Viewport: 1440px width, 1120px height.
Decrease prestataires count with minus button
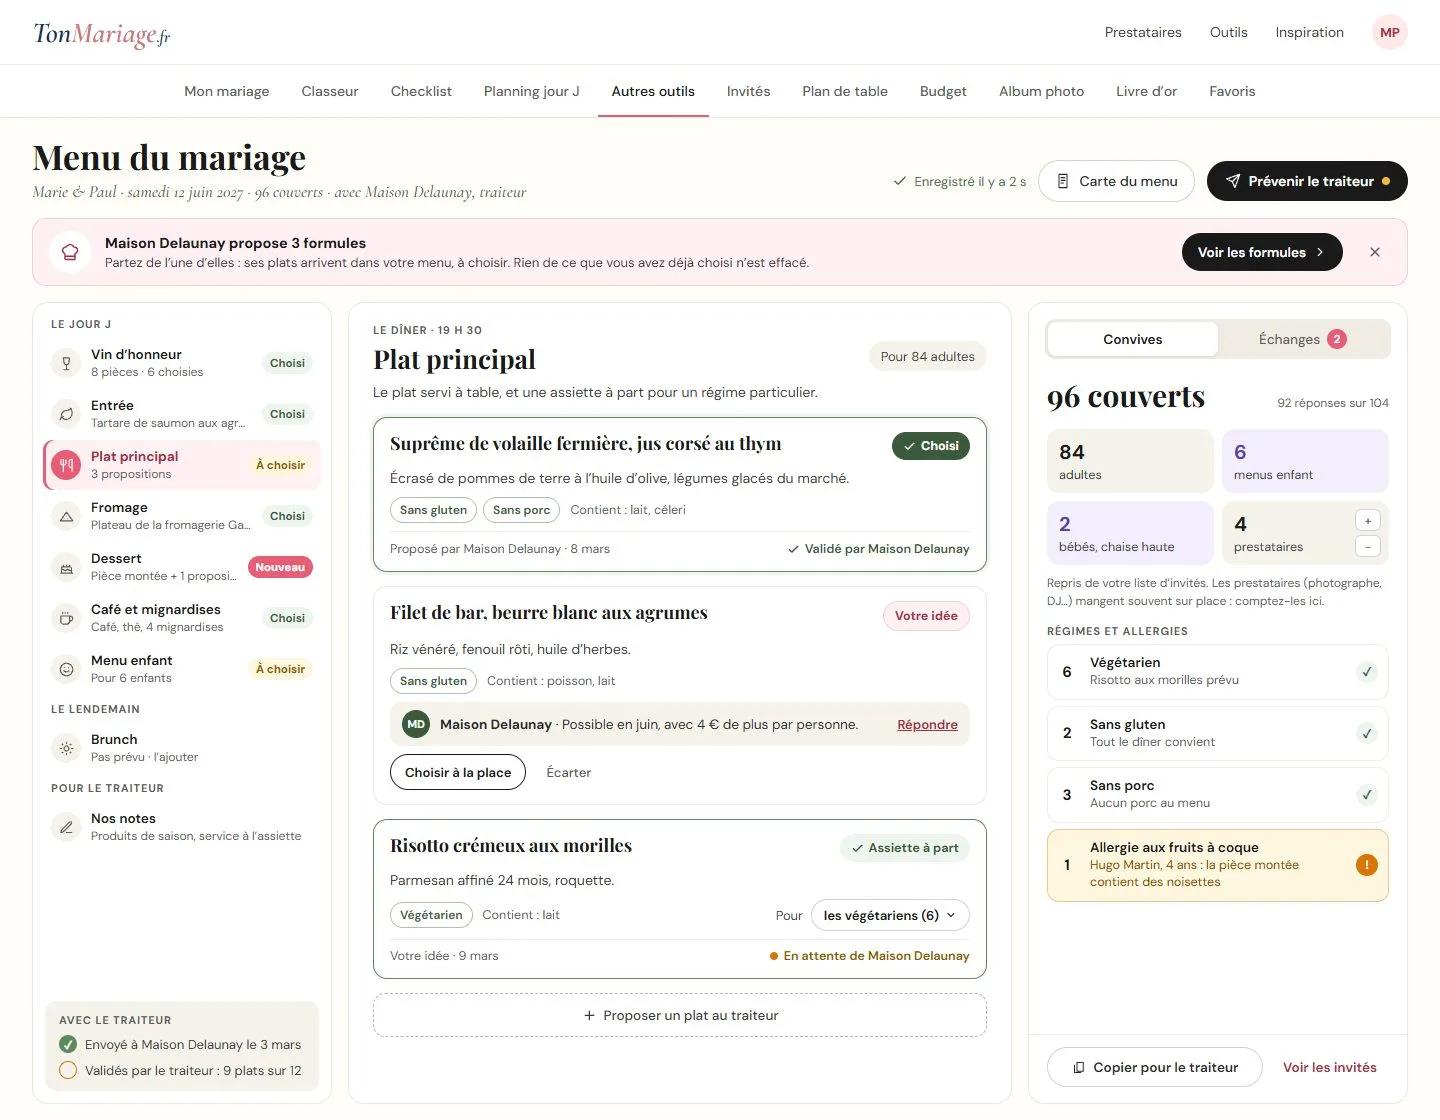point(1368,546)
